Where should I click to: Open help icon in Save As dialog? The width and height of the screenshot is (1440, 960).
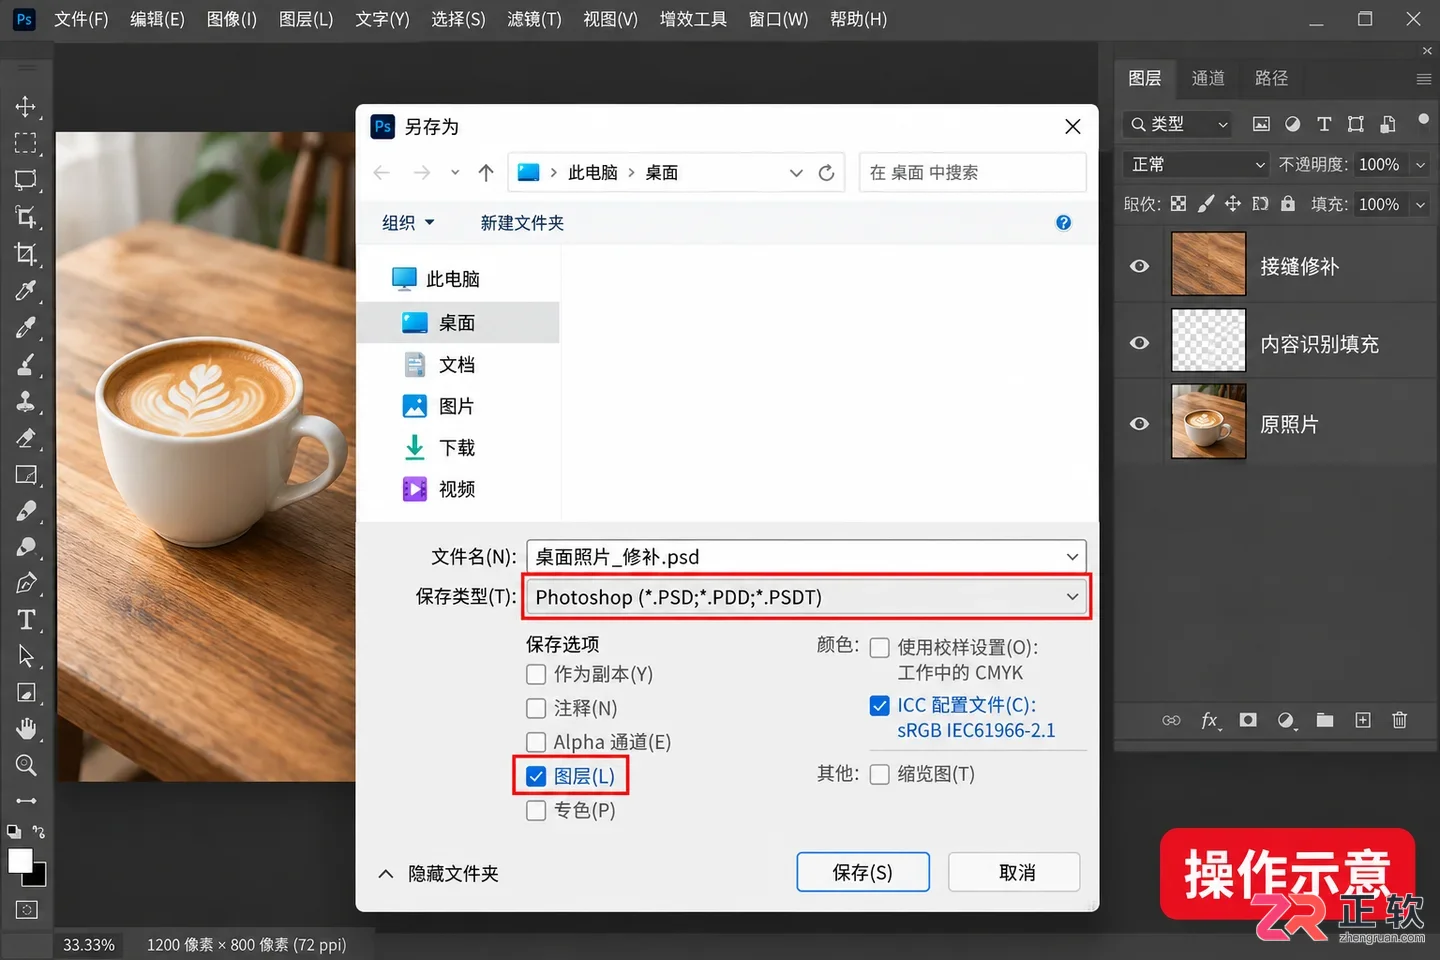[x=1064, y=223]
